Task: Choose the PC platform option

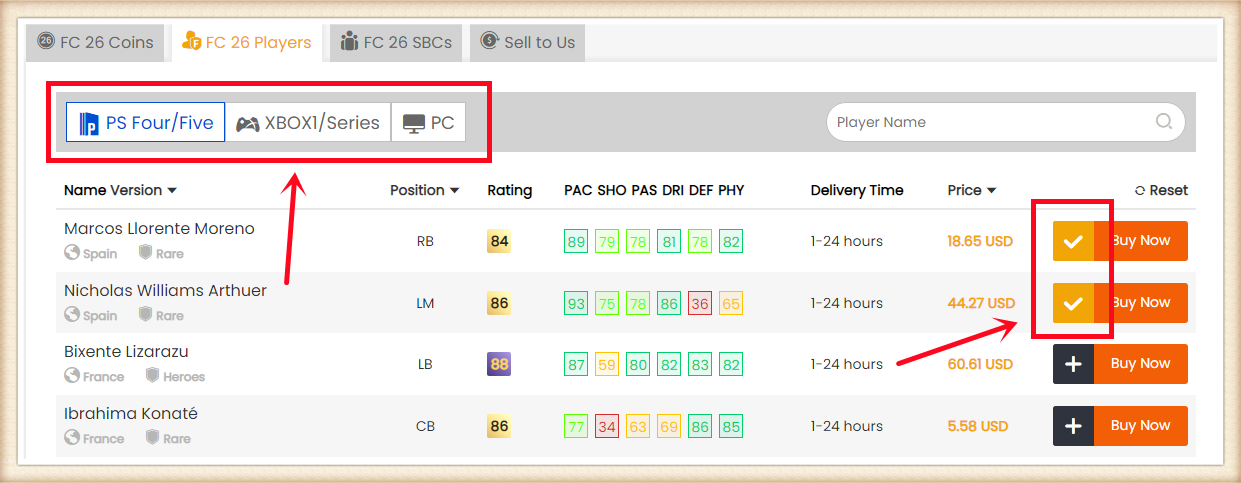Action: coord(428,123)
